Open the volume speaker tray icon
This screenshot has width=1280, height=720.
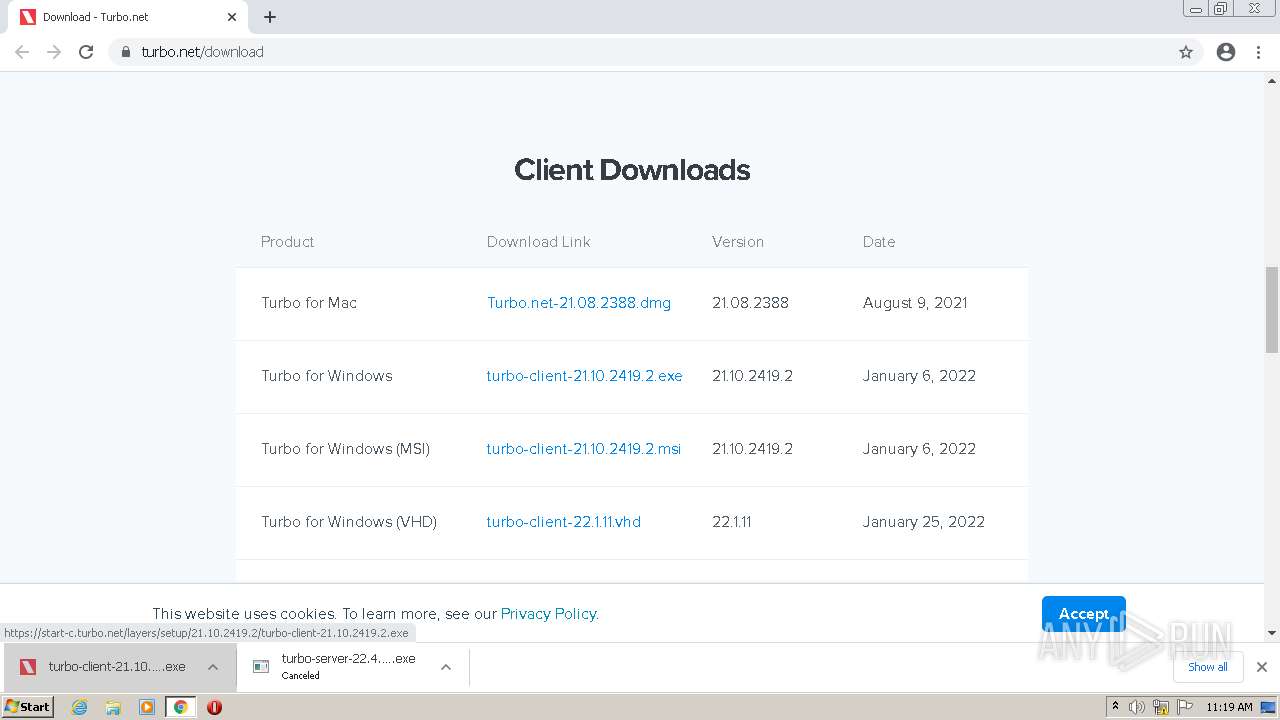click(x=1137, y=707)
